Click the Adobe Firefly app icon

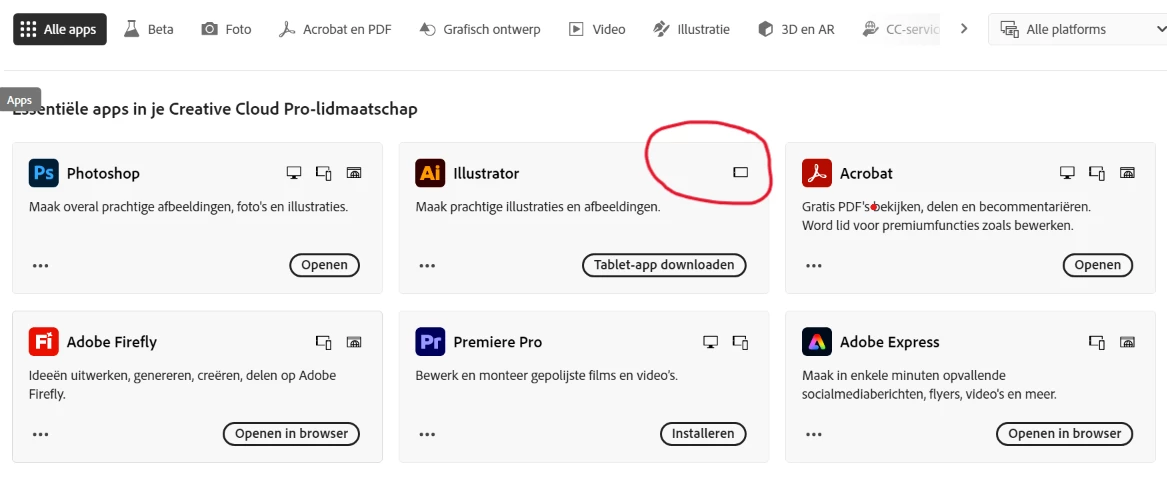click(x=43, y=342)
